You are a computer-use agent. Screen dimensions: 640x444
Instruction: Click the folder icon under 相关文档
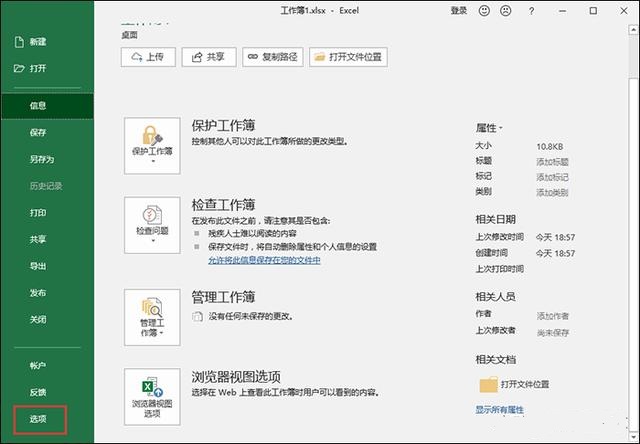click(x=488, y=384)
